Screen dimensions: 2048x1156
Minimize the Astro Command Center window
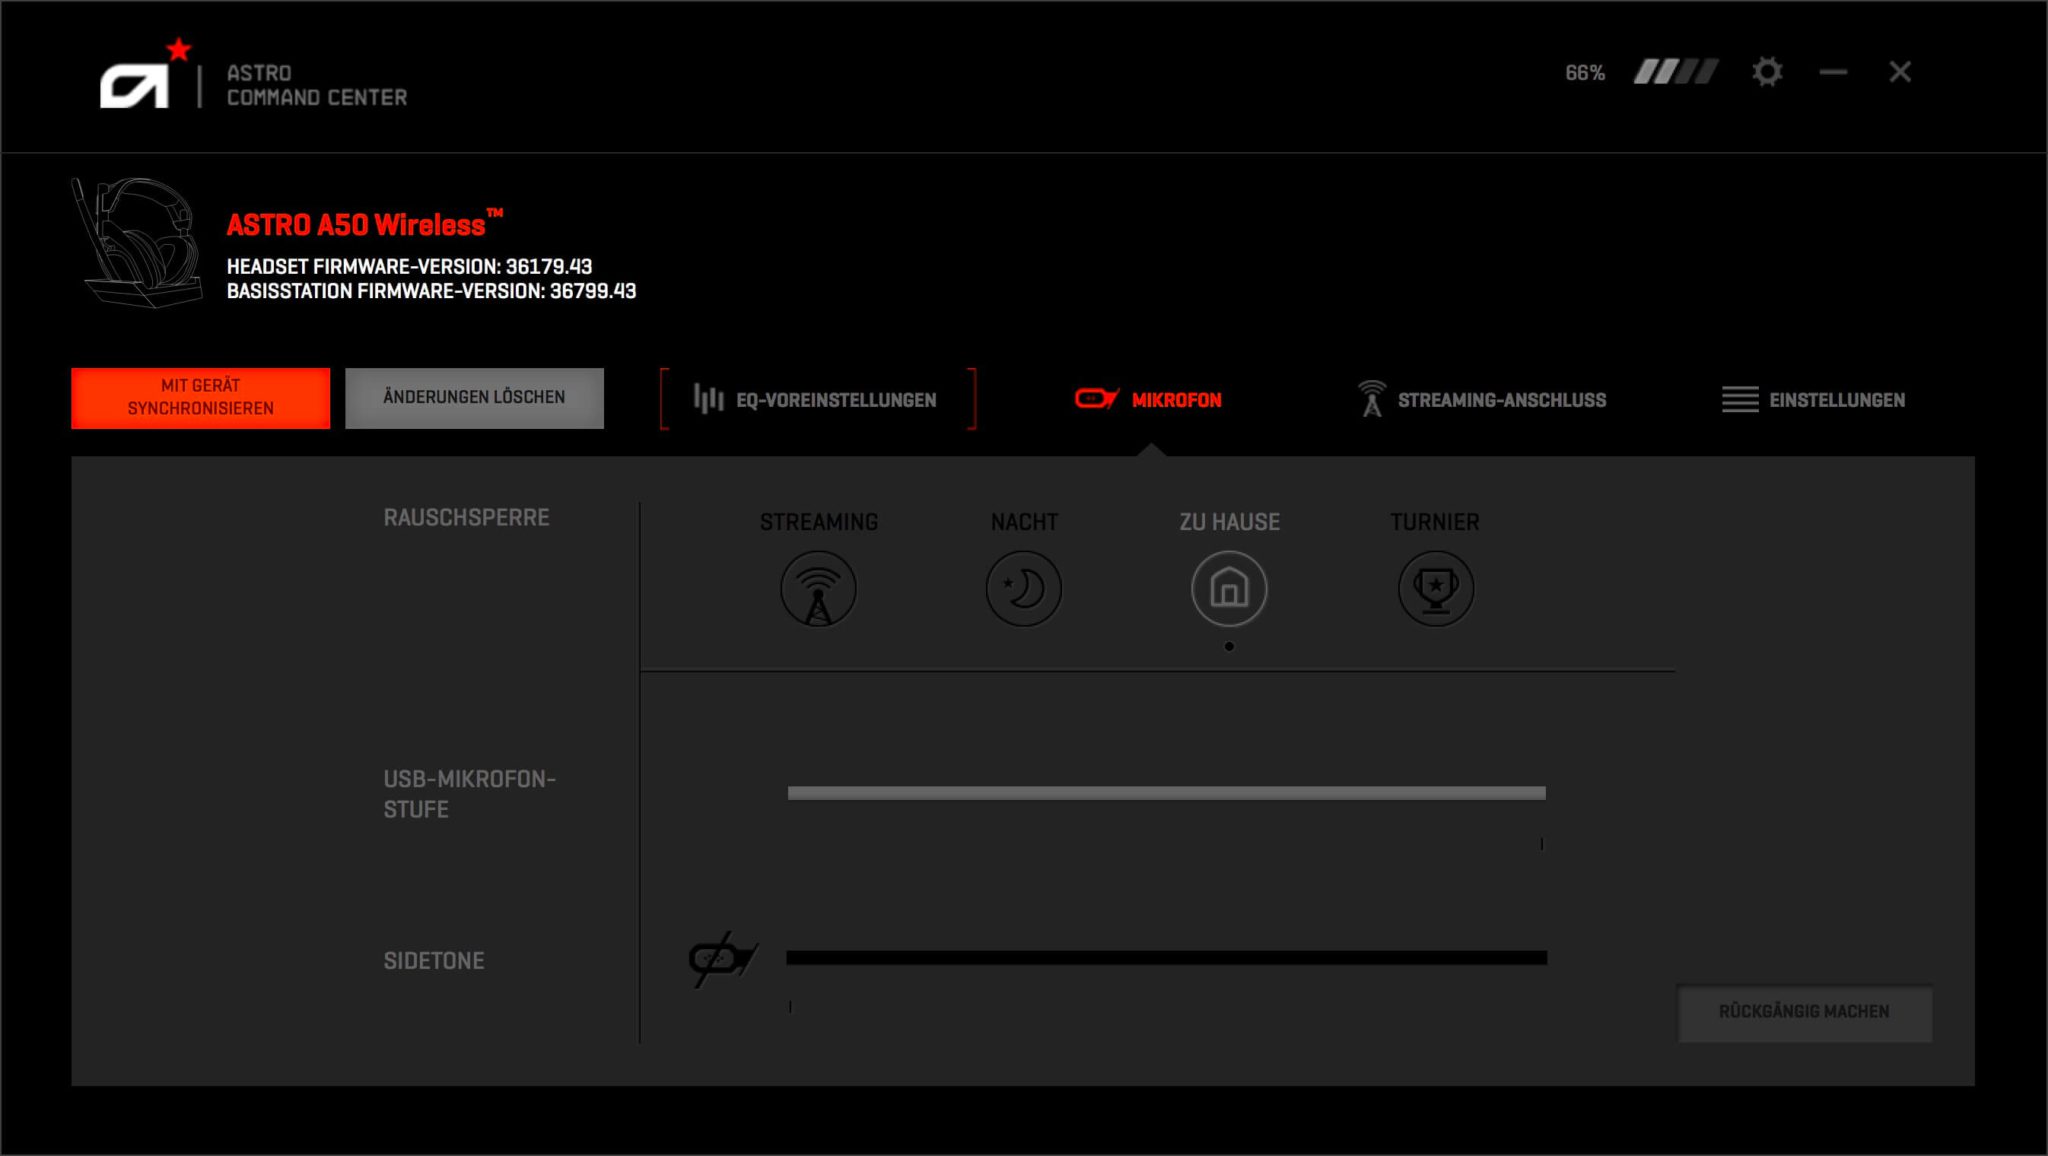click(1833, 72)
